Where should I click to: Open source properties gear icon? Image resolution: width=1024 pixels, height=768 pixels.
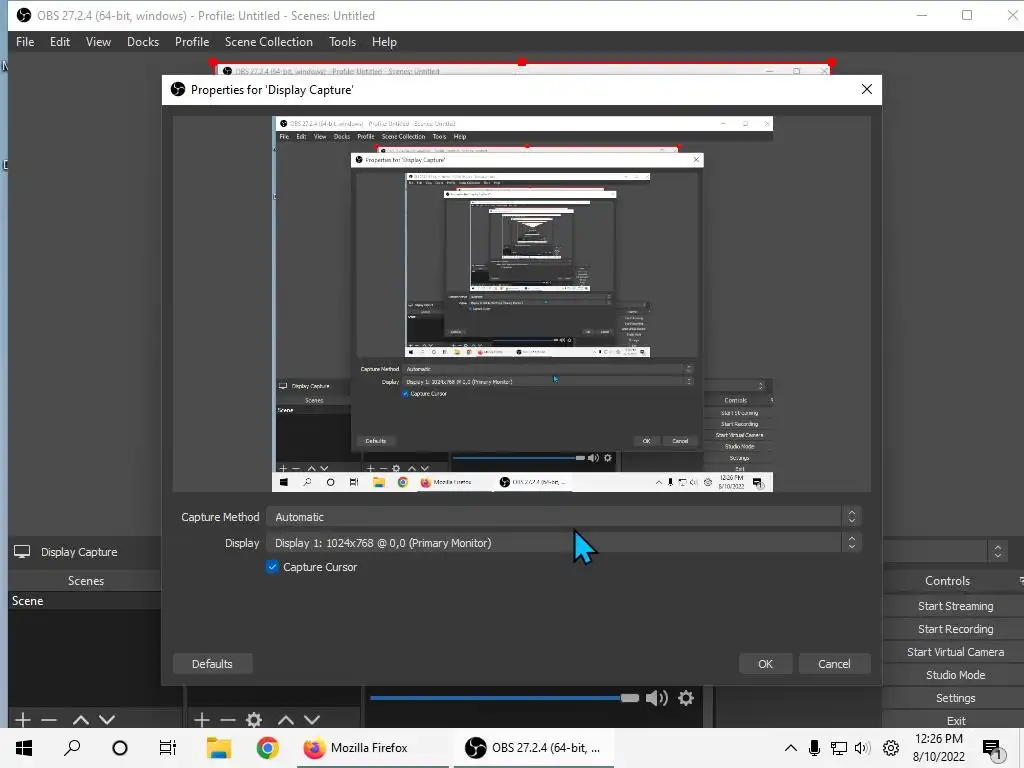tap(254, 720)
